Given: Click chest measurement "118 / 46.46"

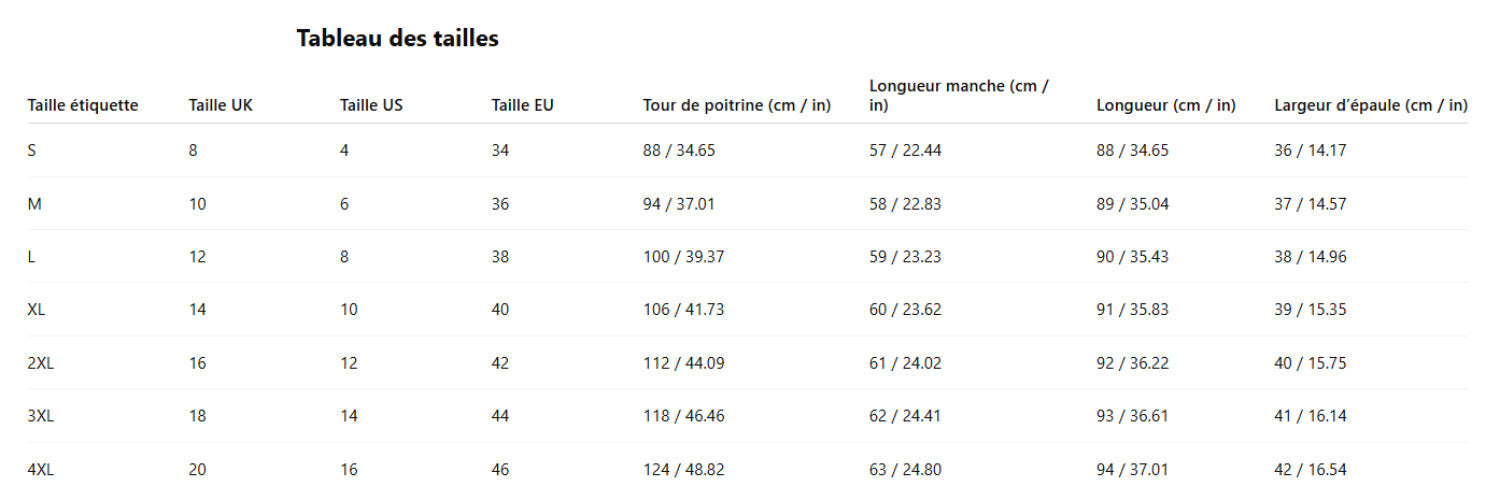Looking at the screenshot, I should (683, 416).
